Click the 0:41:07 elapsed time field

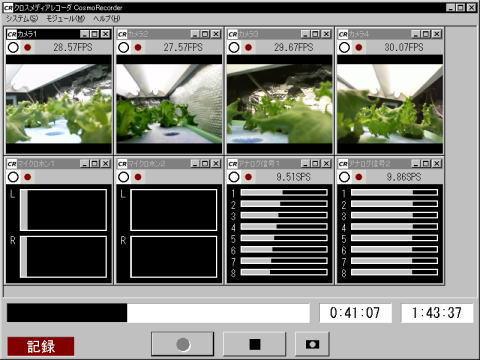[355, 313]
